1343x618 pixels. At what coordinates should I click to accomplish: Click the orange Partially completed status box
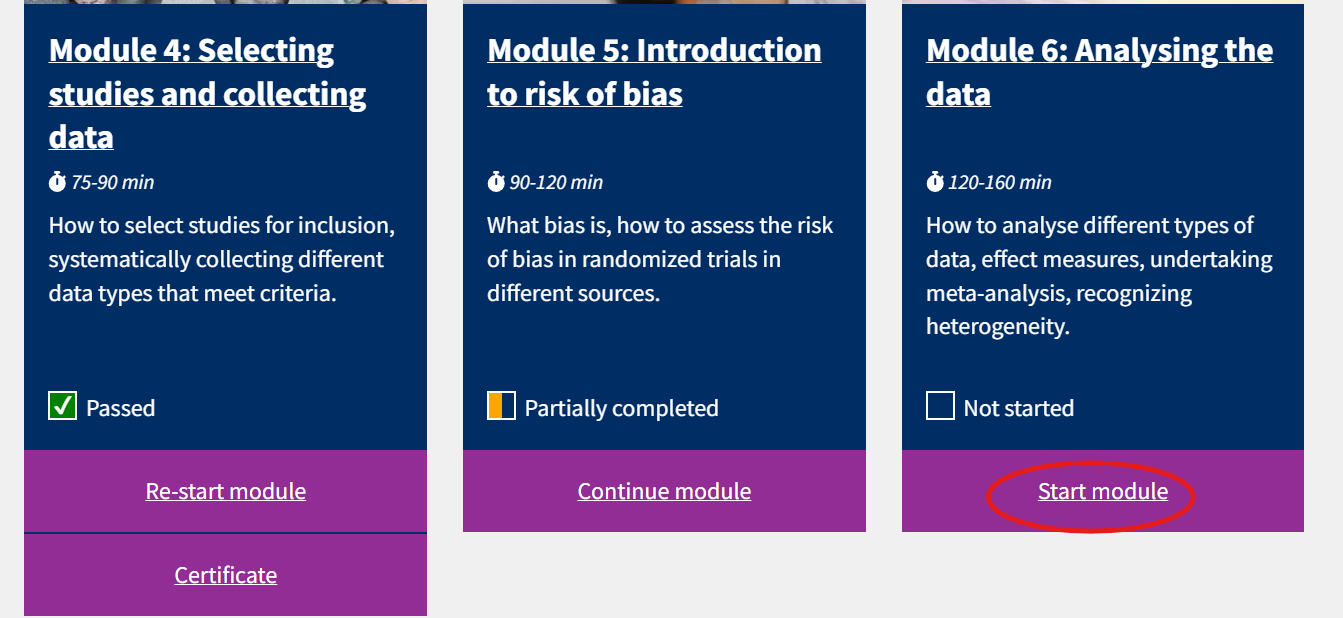[x=502, y=406]
